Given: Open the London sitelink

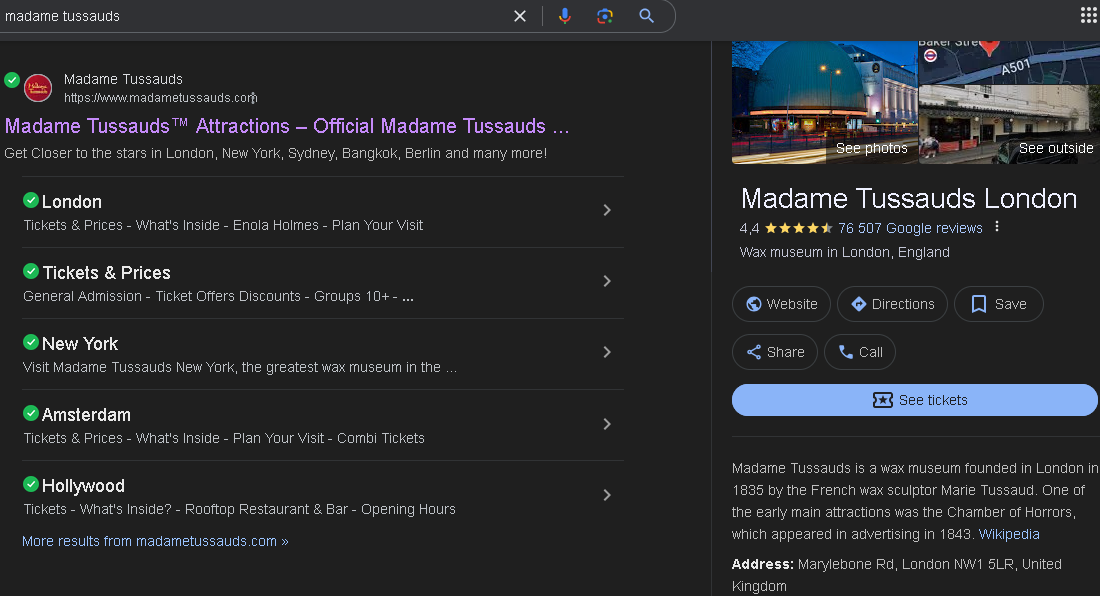Looking at the screenshot, I should point(72,202).
